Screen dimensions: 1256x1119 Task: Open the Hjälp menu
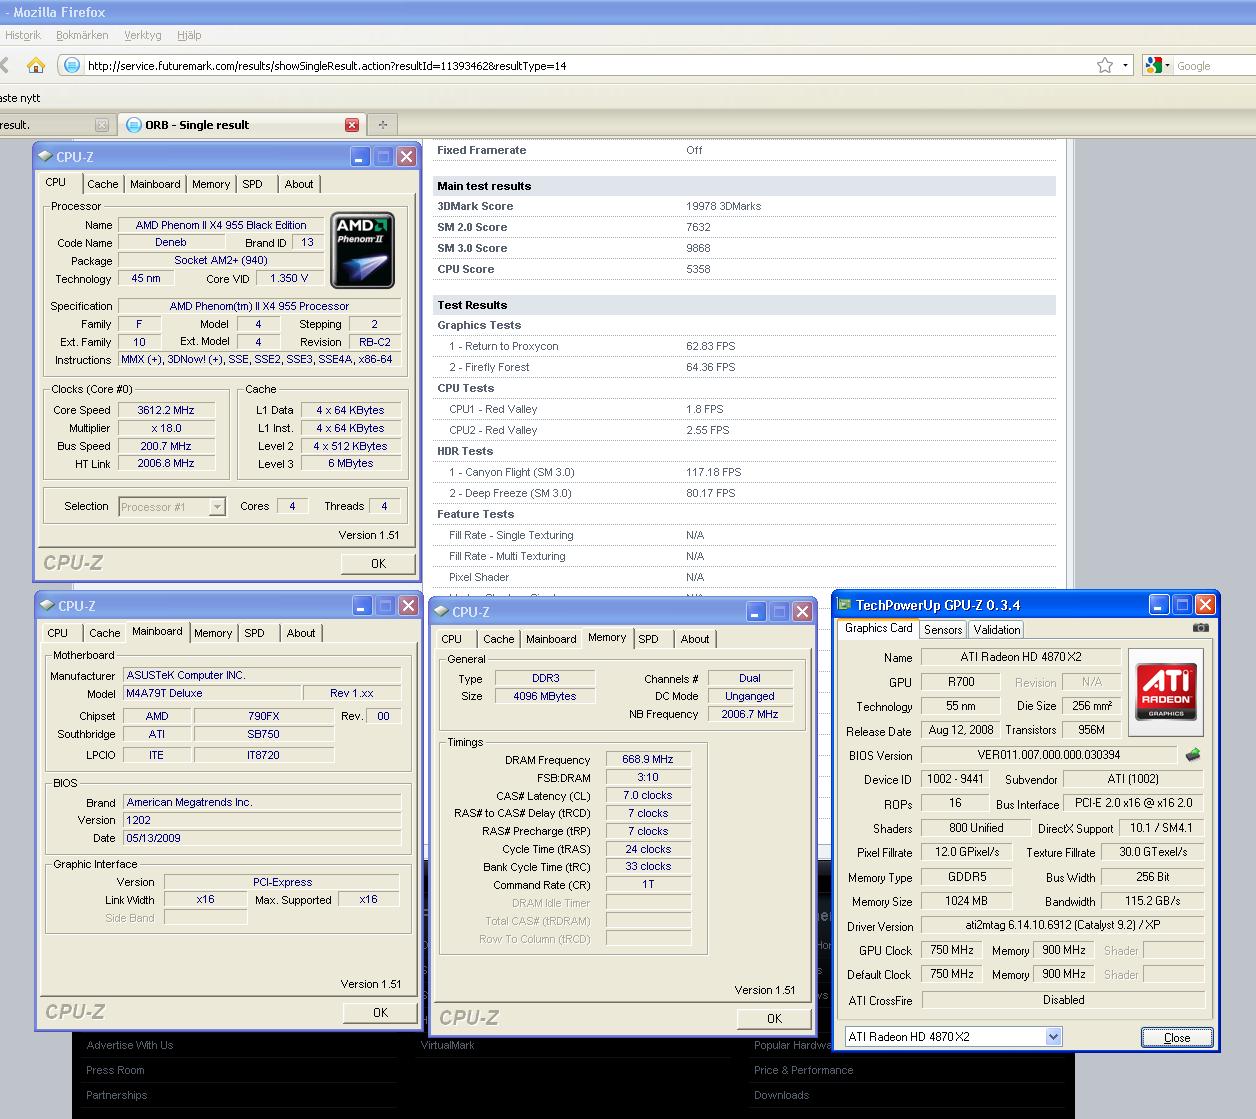pyautogui.click(x=189, y=35)
